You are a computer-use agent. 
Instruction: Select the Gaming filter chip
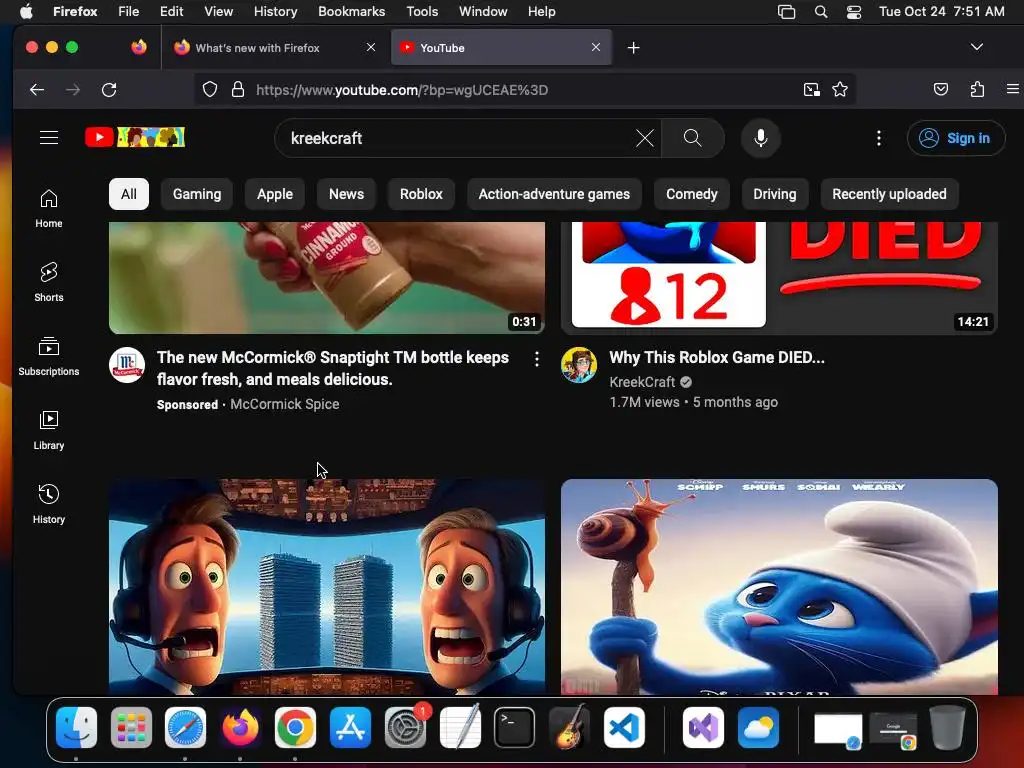pyautogui.click(x=197, y=194)
